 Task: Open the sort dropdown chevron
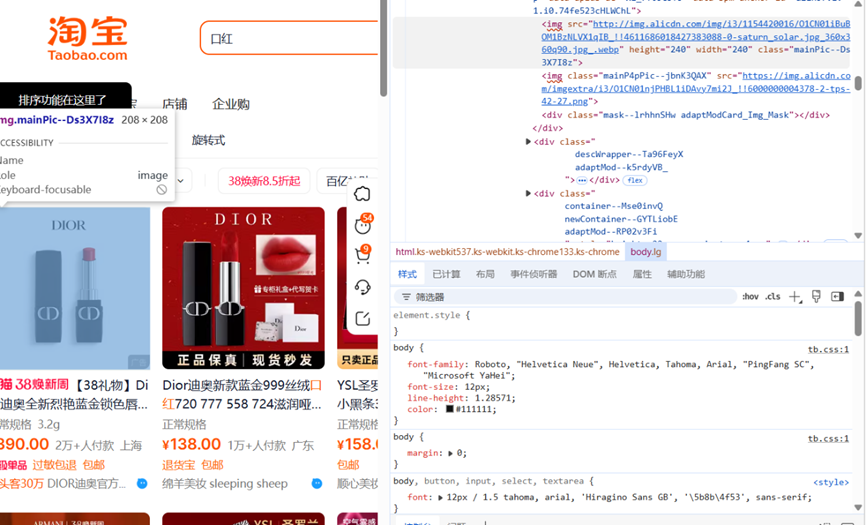pos(181,181)
